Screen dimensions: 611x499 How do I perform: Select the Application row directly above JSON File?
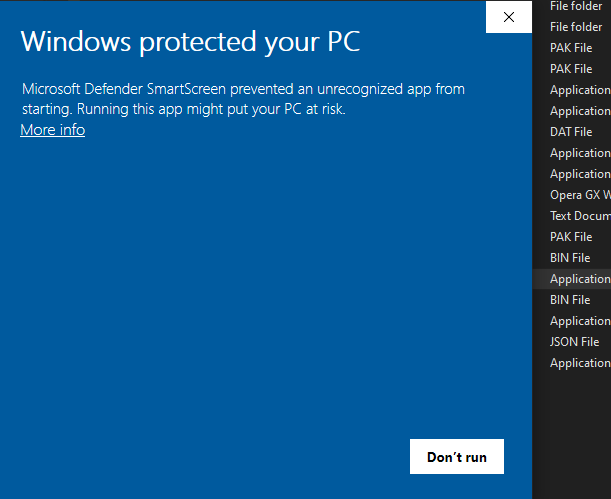580,321
